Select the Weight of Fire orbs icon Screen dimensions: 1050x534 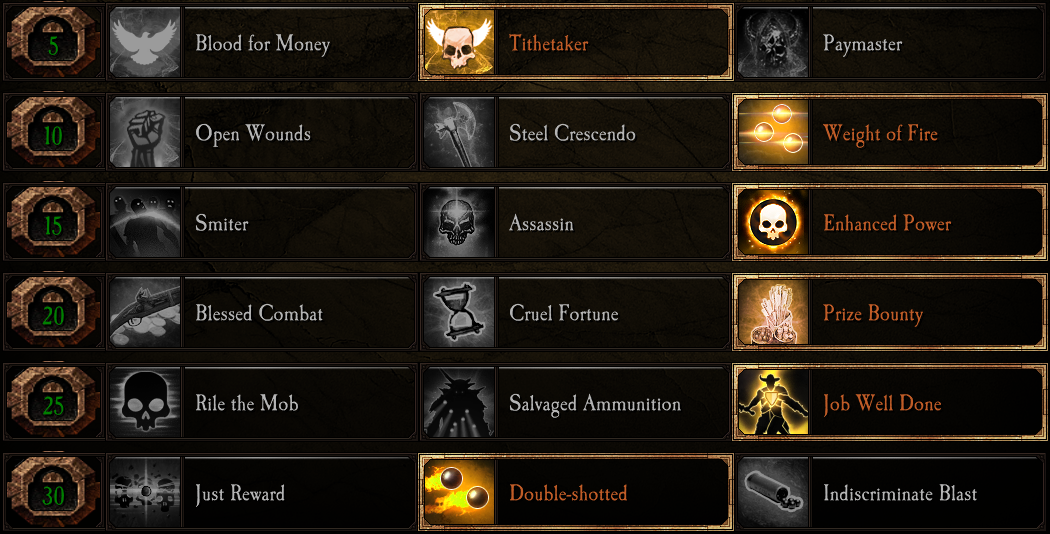pos(772,133)
